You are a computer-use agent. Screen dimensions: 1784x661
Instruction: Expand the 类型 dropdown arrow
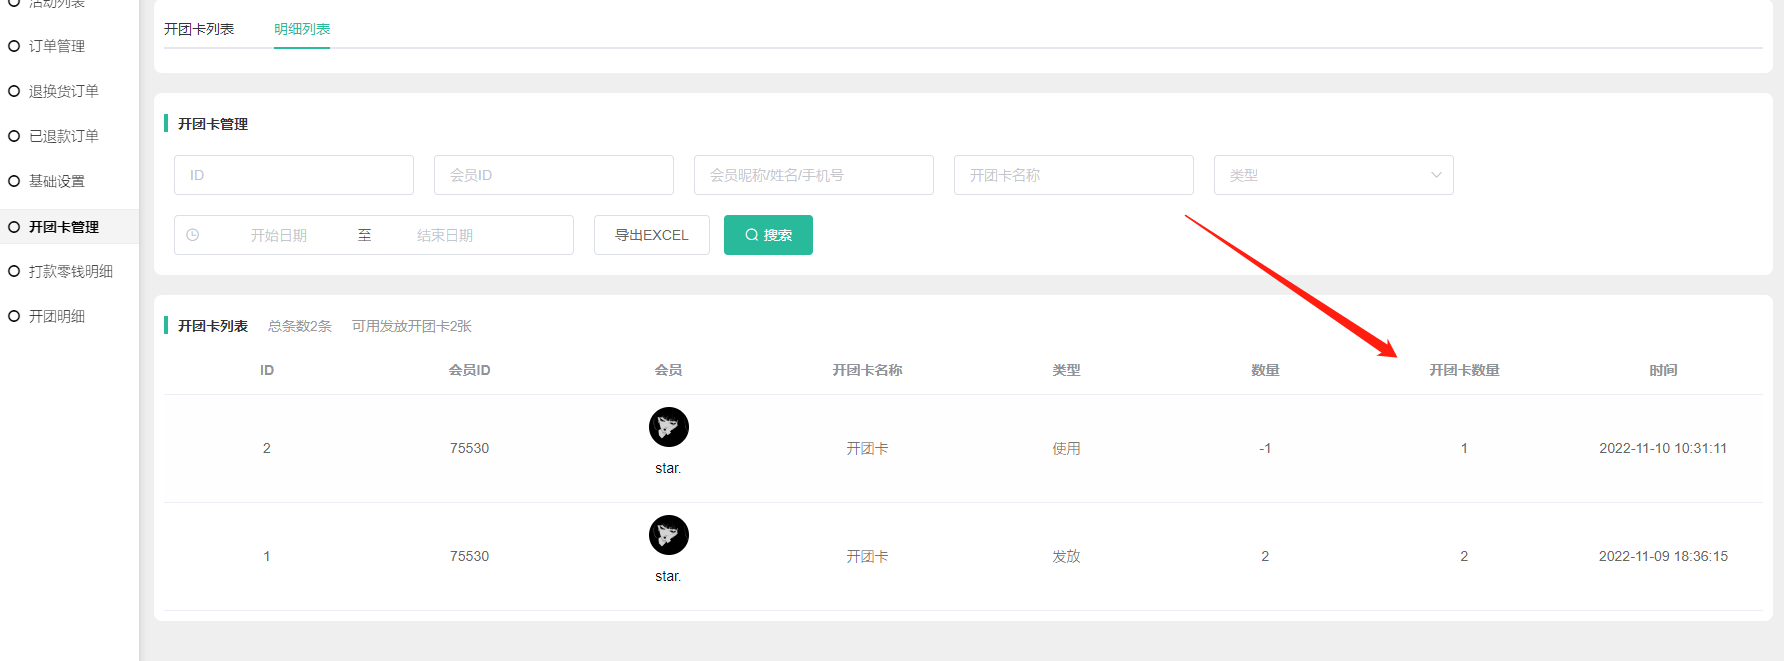(1436, 175)
